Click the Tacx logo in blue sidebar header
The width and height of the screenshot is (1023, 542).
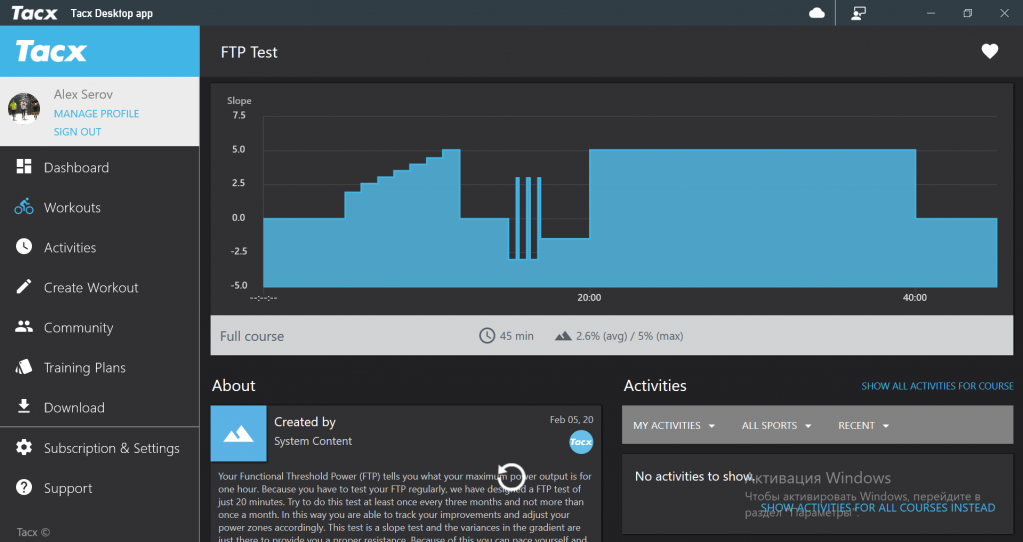coord(51,52)
